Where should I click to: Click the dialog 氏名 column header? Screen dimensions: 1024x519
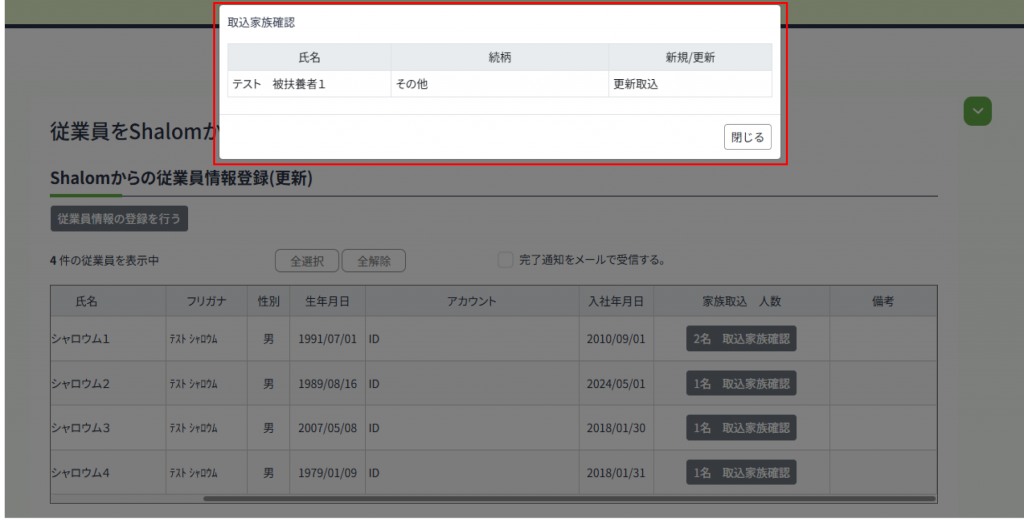pyautogui.click(x=309, y=57)
